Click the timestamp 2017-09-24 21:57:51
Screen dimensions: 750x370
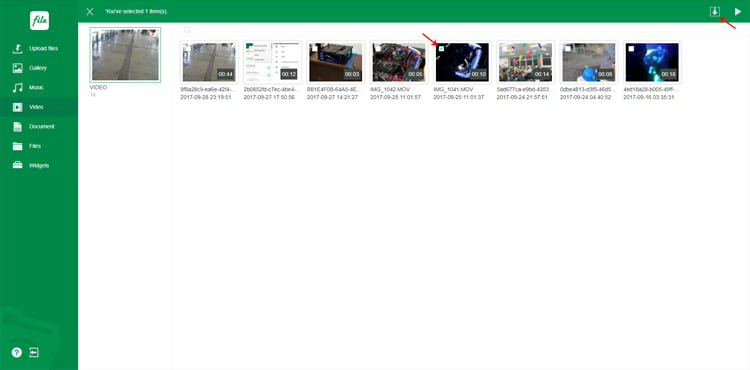pyautogui.click(x=522, y=97)
